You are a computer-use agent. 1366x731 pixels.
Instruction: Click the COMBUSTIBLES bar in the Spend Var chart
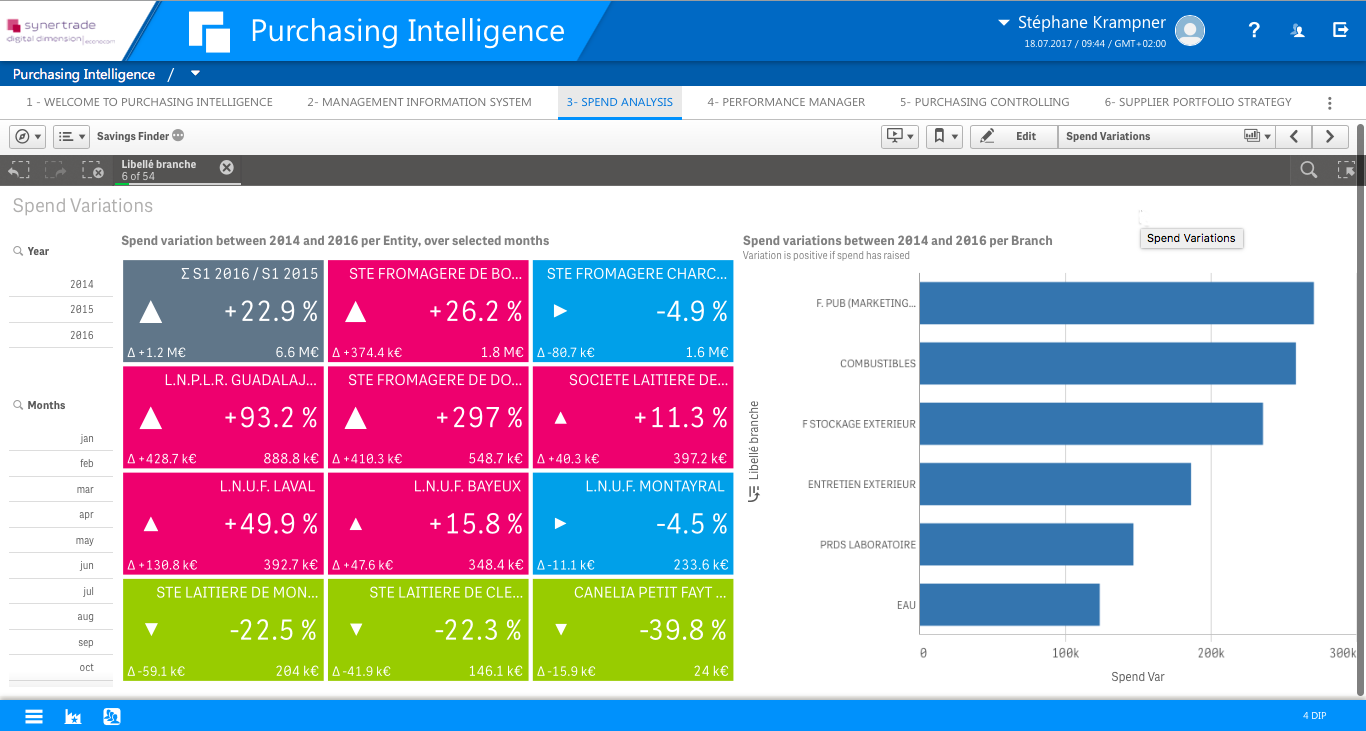[x=1100, y=363]
